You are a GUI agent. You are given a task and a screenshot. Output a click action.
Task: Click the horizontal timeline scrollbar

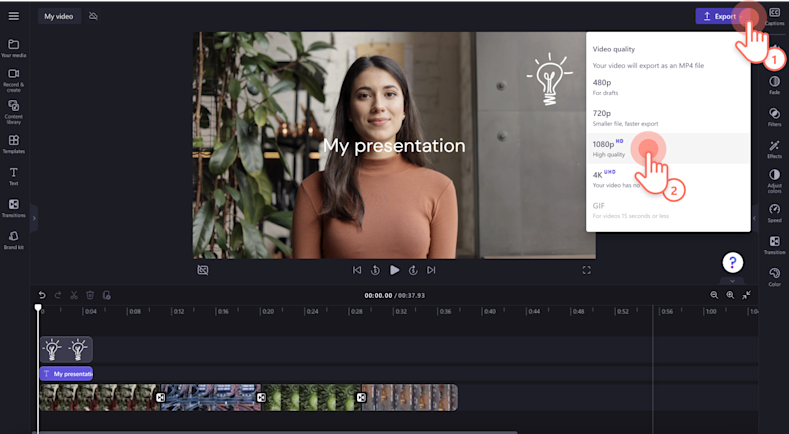[x=275, y=432]
